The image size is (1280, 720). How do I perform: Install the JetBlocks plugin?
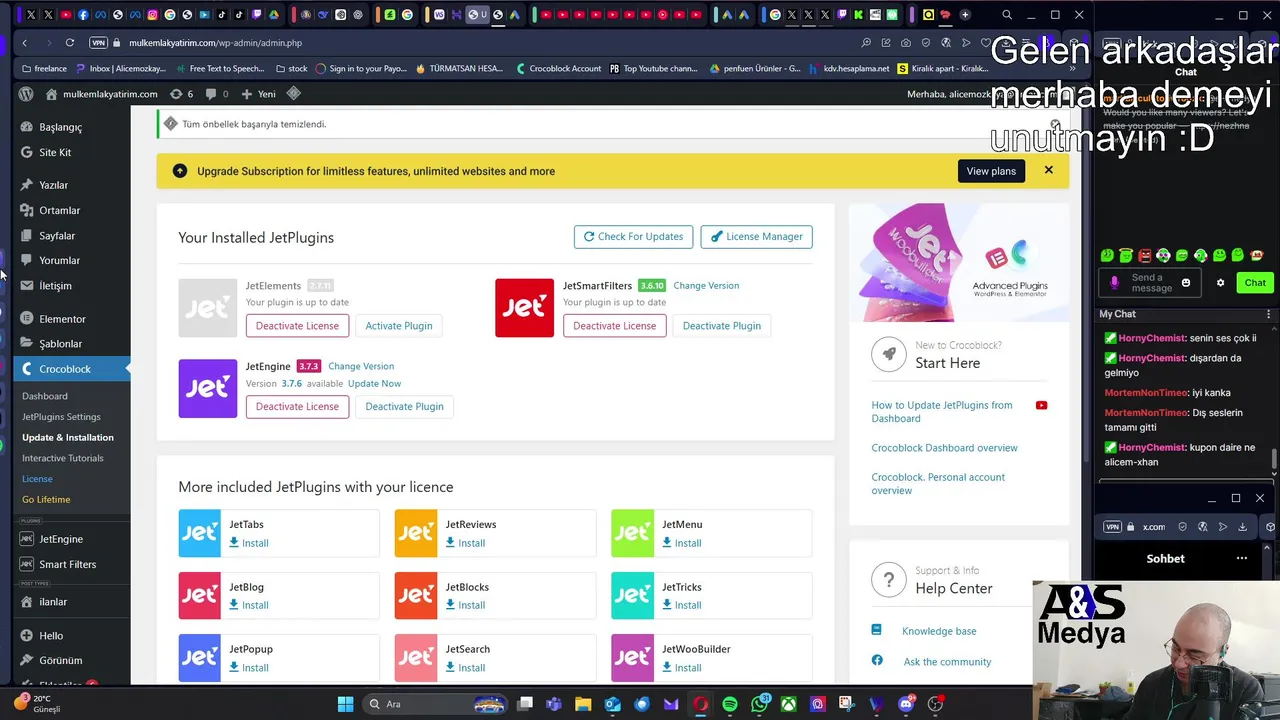click(x=465, y=605)
